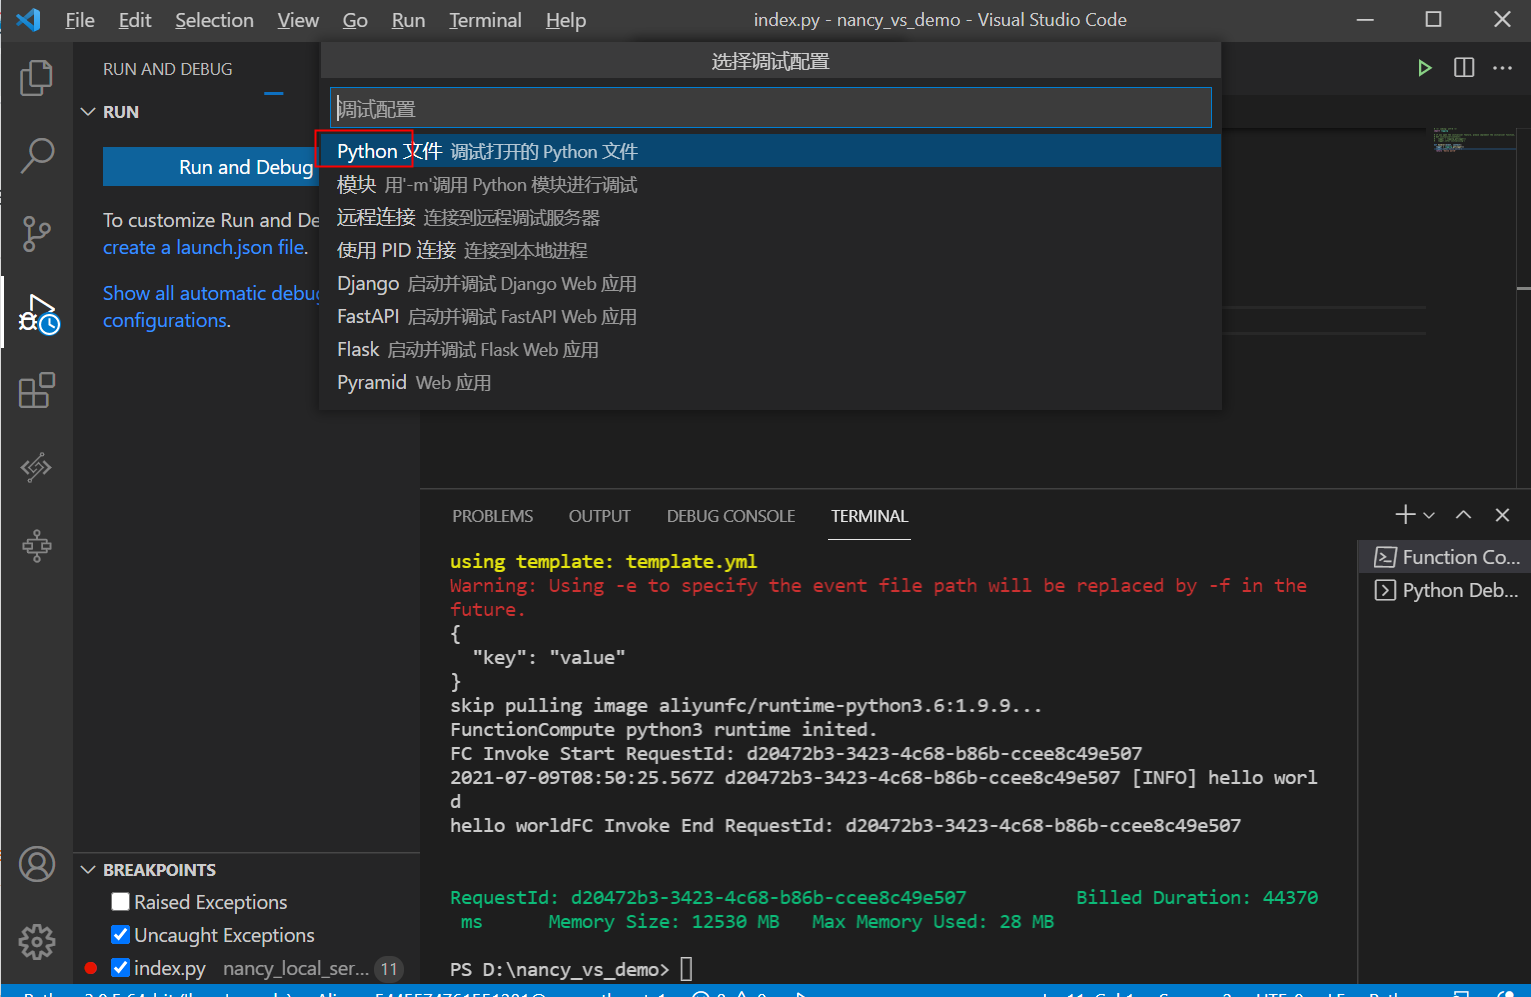Switch to the PROBLEMS tab

[x=492, y=516]
